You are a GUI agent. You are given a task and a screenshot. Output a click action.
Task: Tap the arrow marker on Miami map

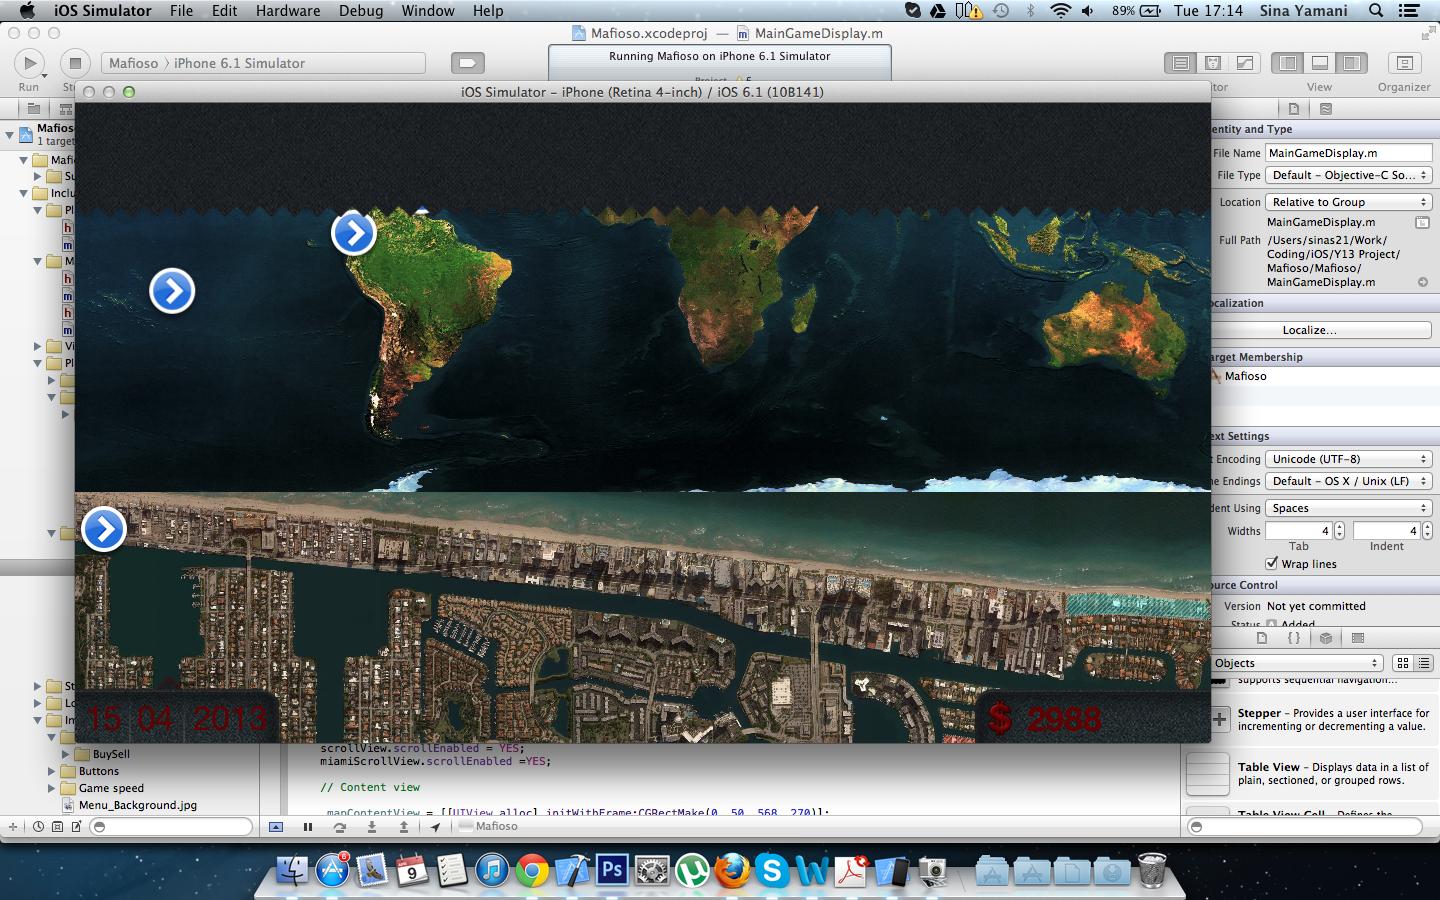pos(104,529)
